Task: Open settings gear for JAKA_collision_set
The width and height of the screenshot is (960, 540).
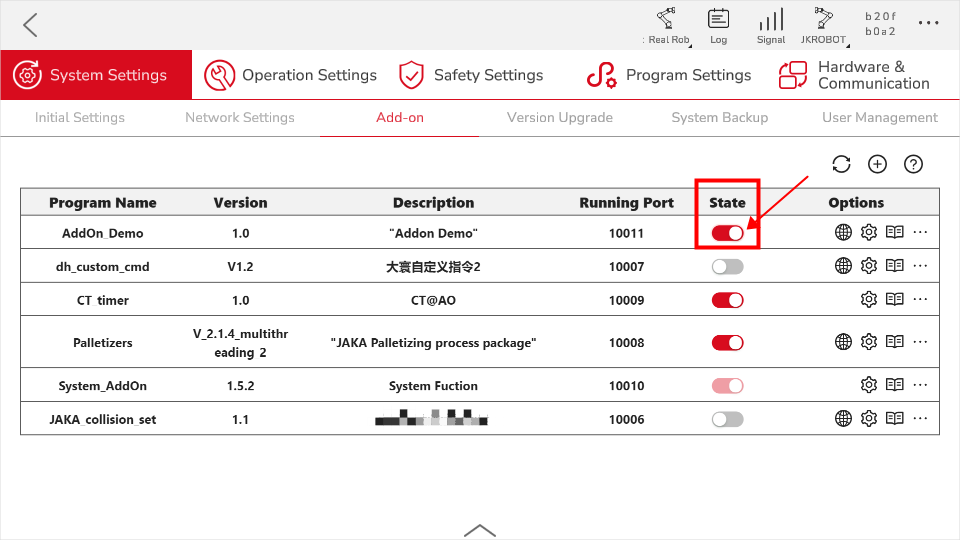Action: pyautogui.click(x=869, y=418)
